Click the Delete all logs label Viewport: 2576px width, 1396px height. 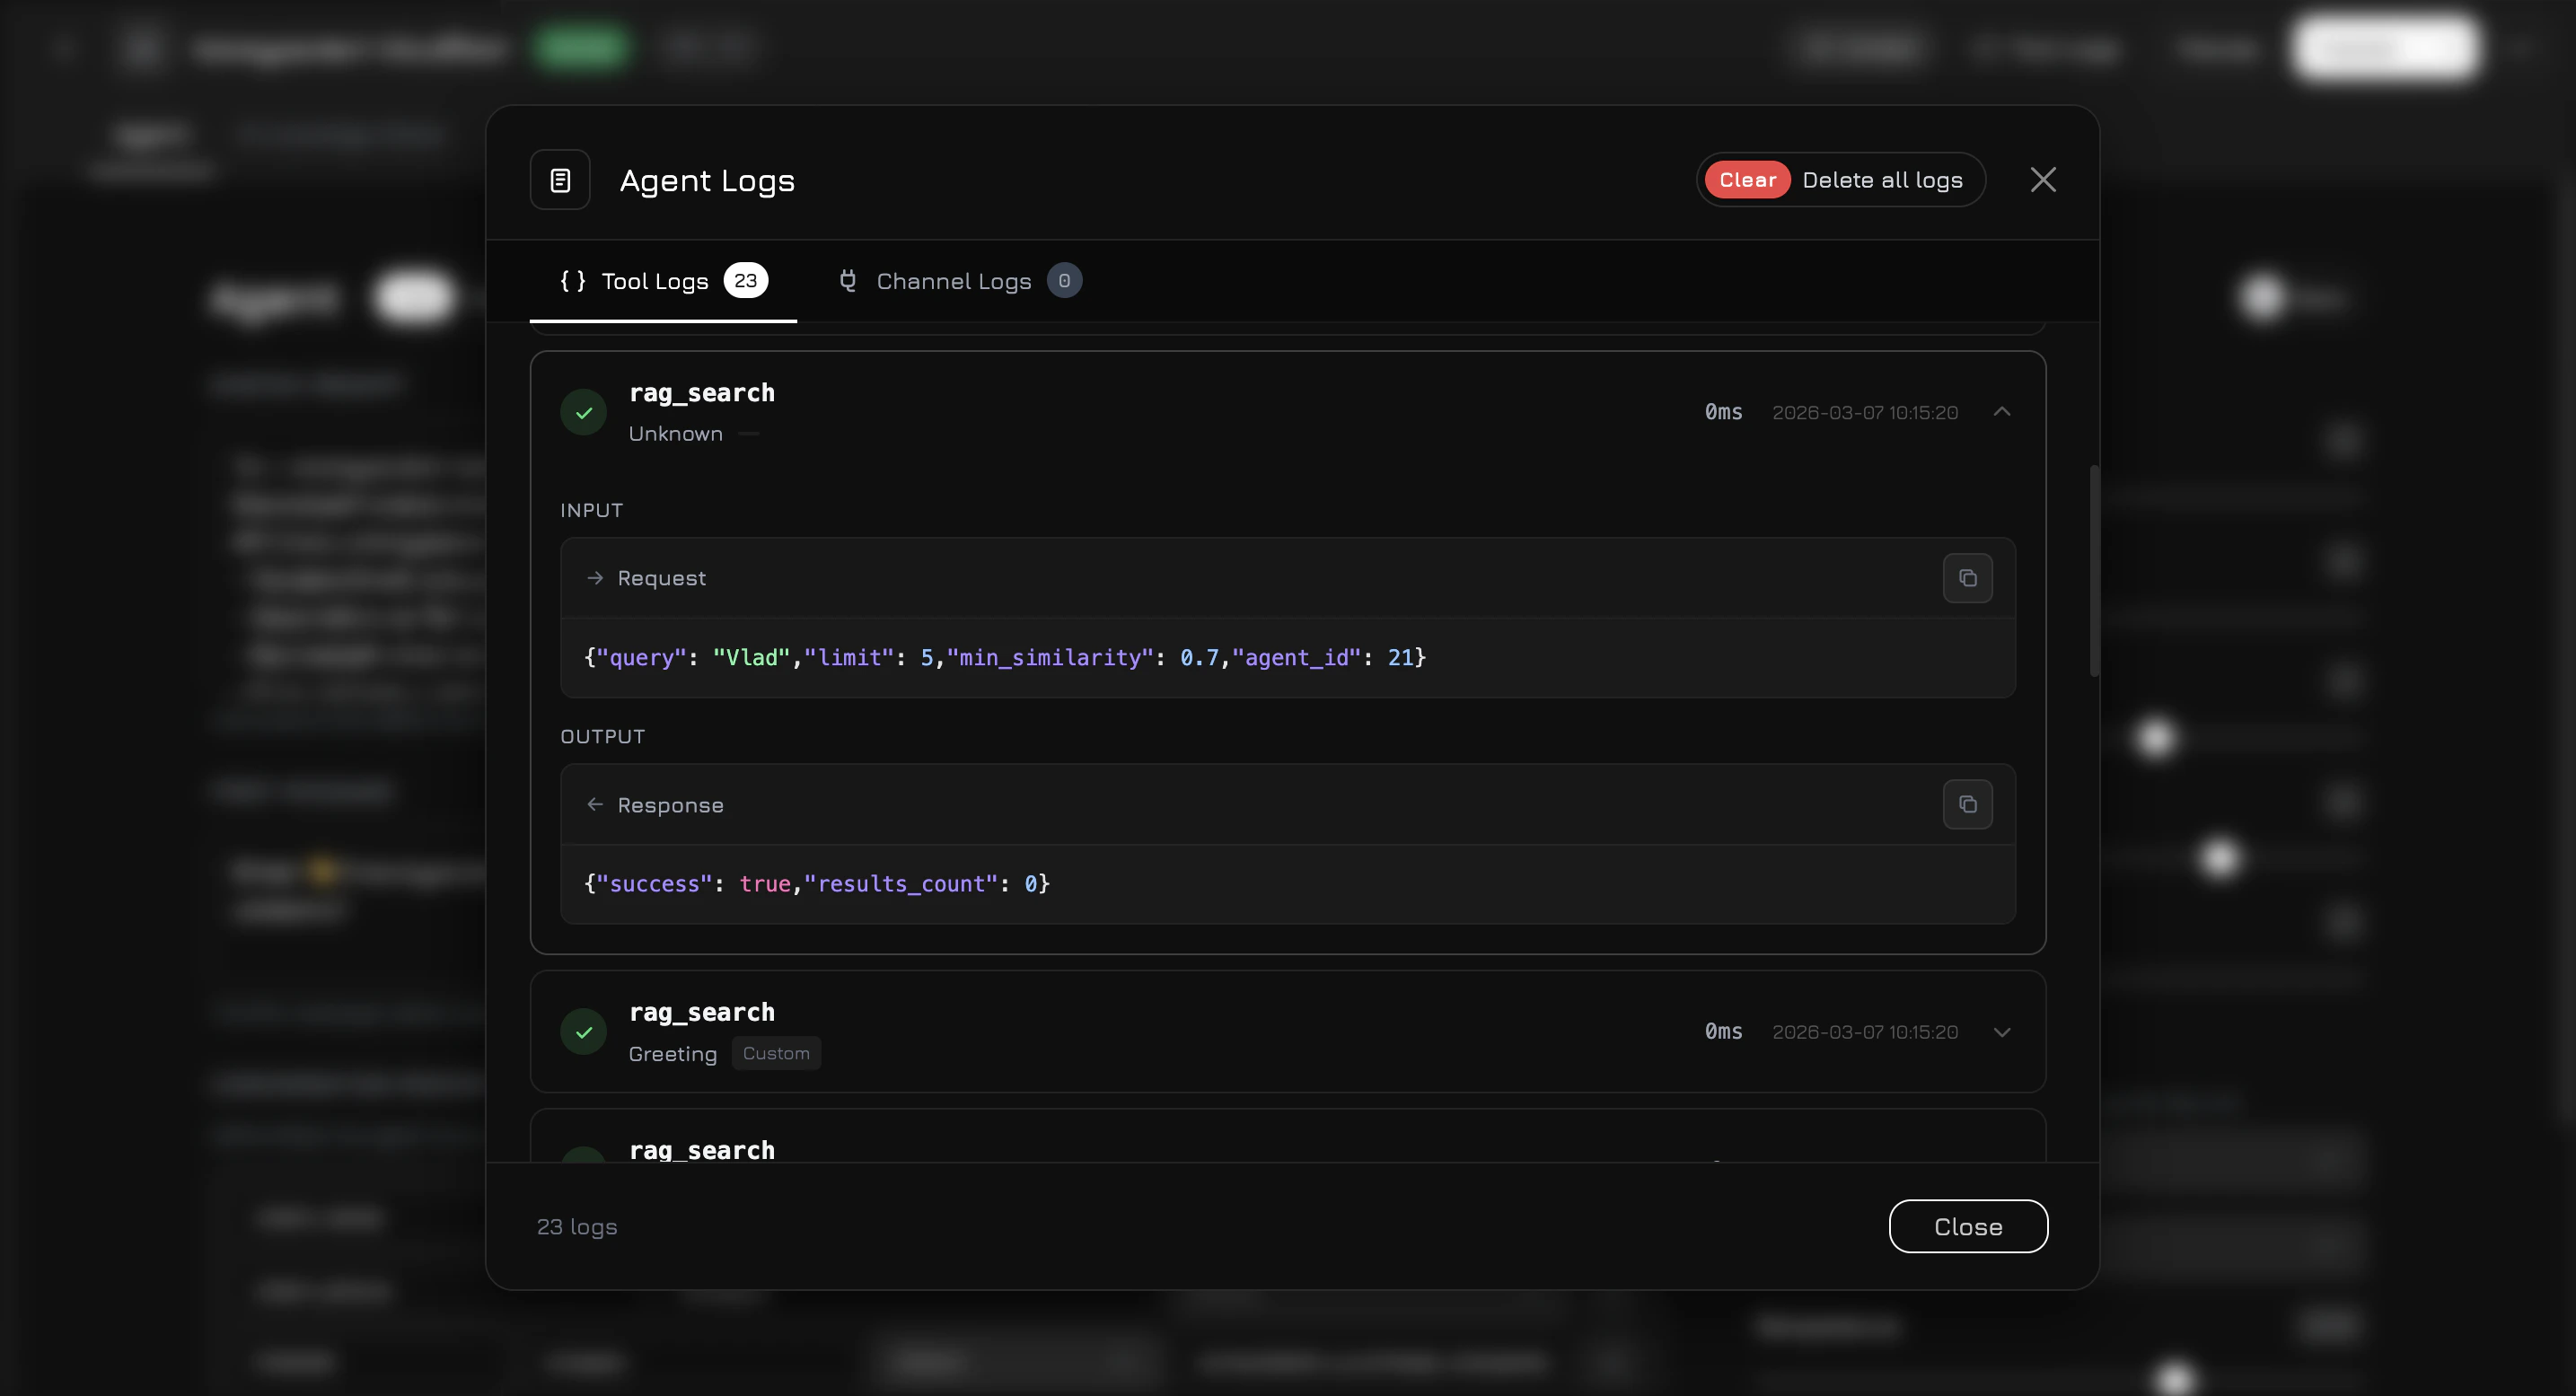[1882, 180]
